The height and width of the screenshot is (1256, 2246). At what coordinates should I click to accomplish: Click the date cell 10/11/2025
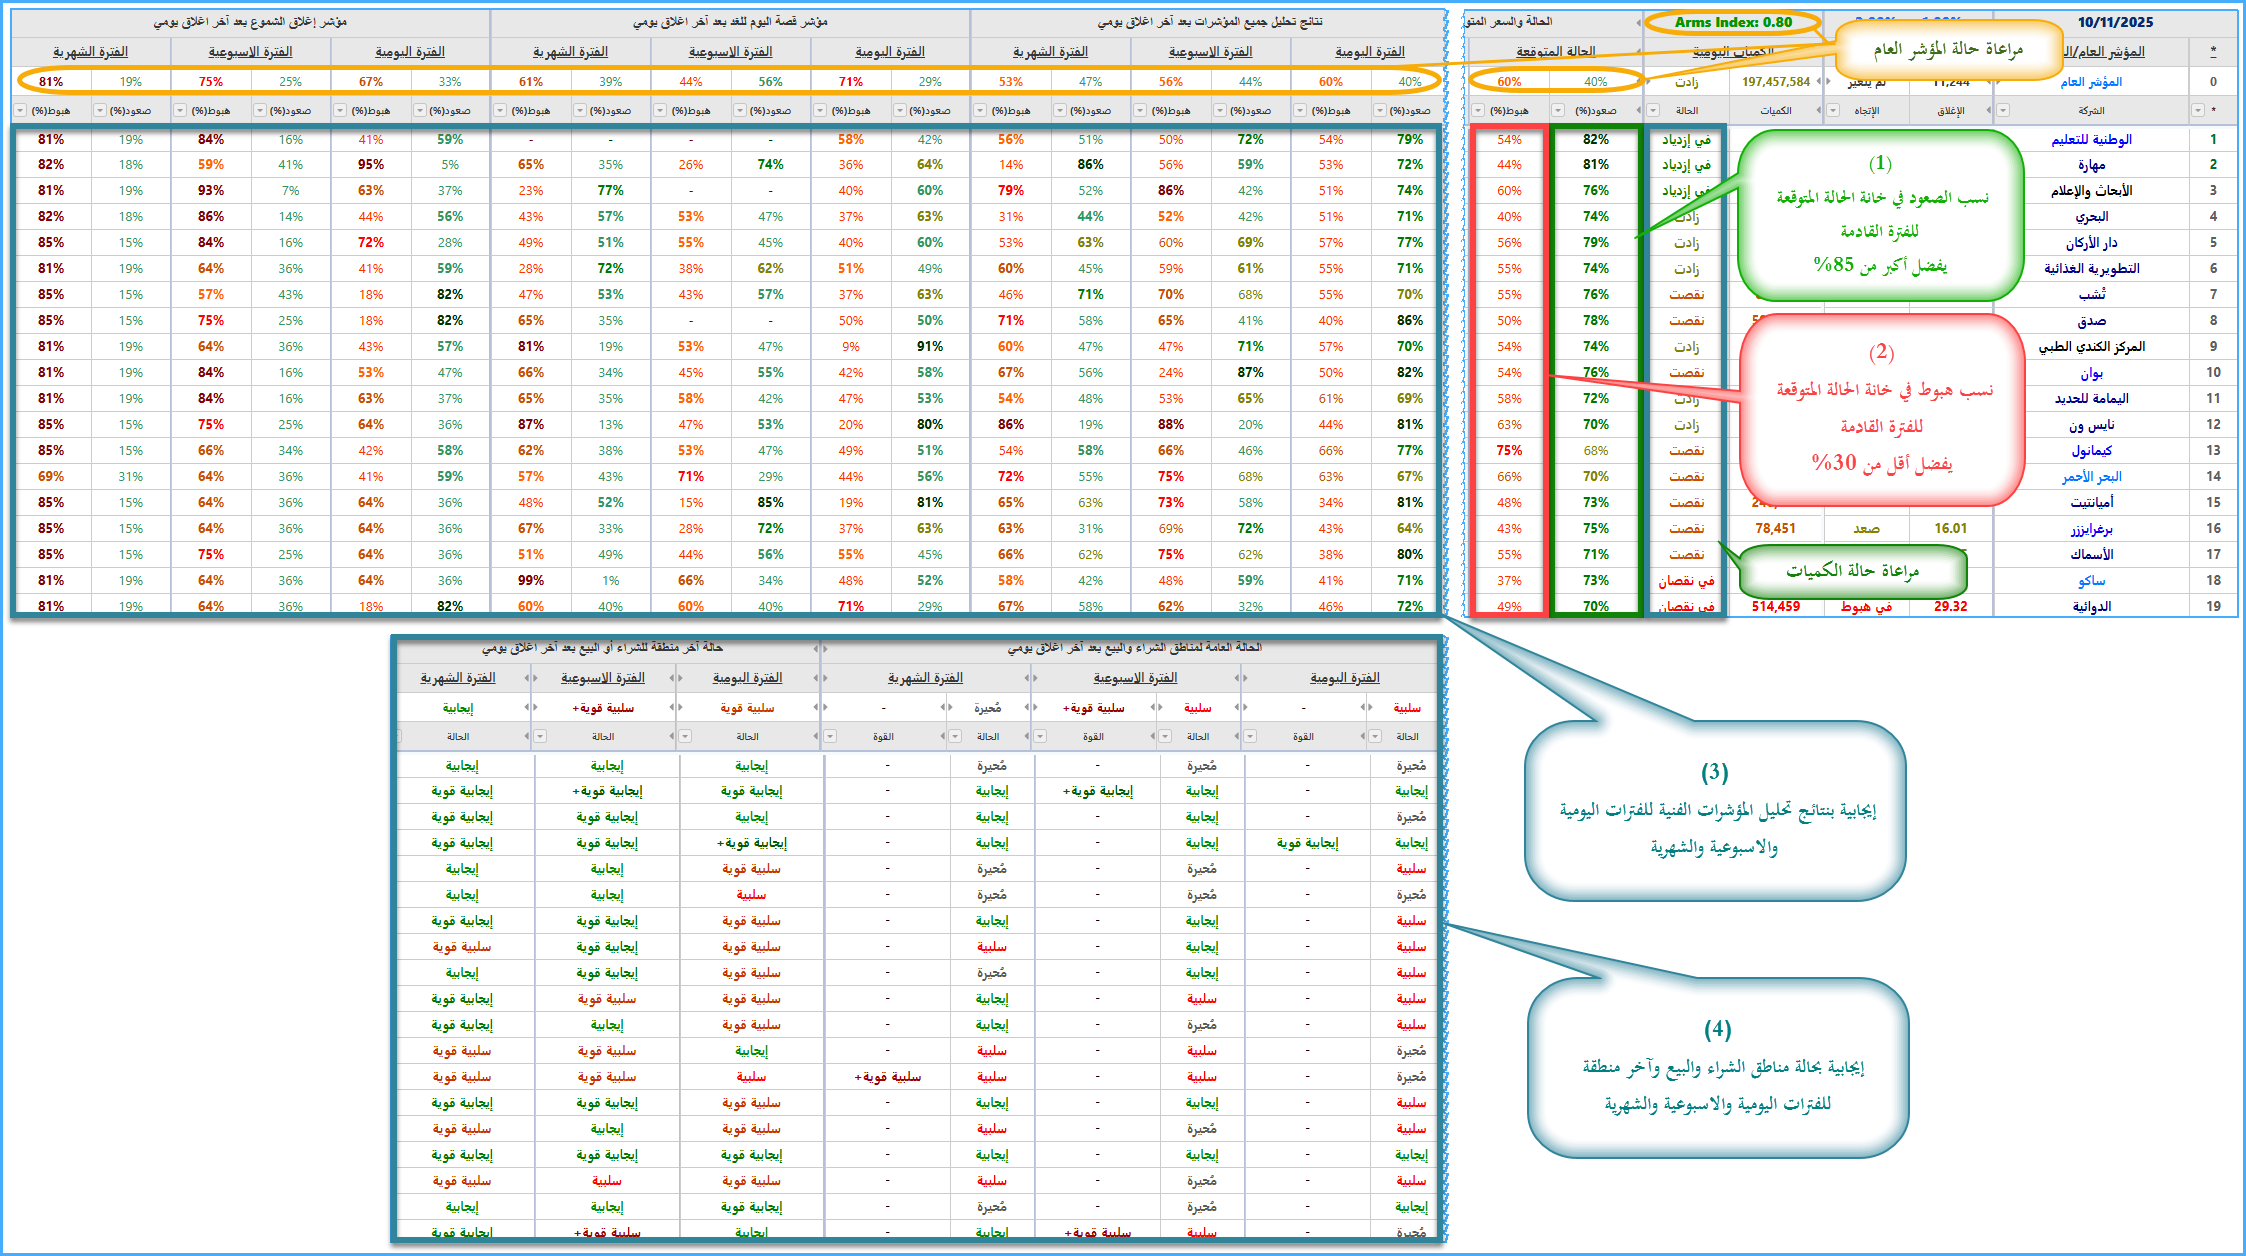(2115, 22)
